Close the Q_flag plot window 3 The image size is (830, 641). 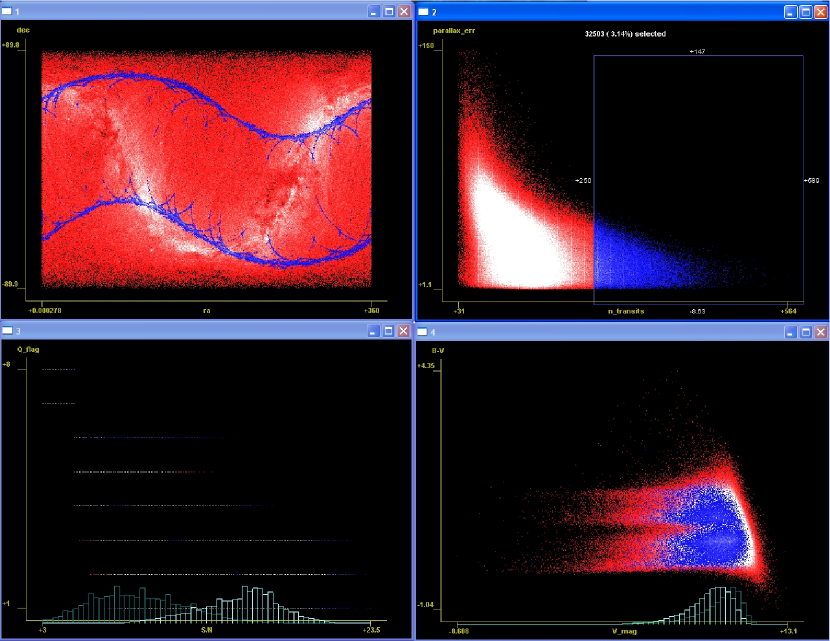tap(404, 330)
